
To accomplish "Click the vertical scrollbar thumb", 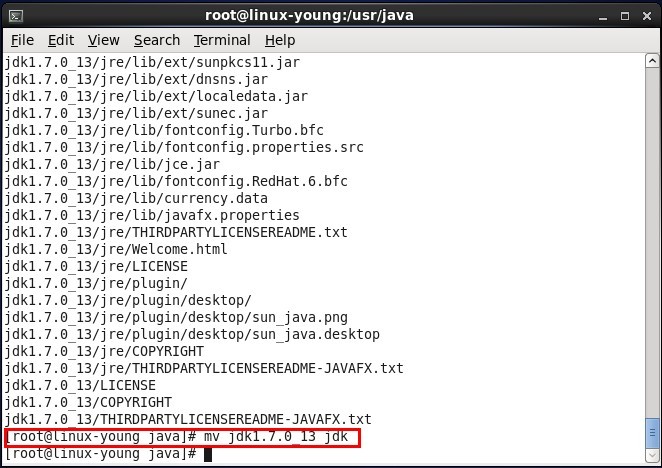I will [x=652, y=433].
